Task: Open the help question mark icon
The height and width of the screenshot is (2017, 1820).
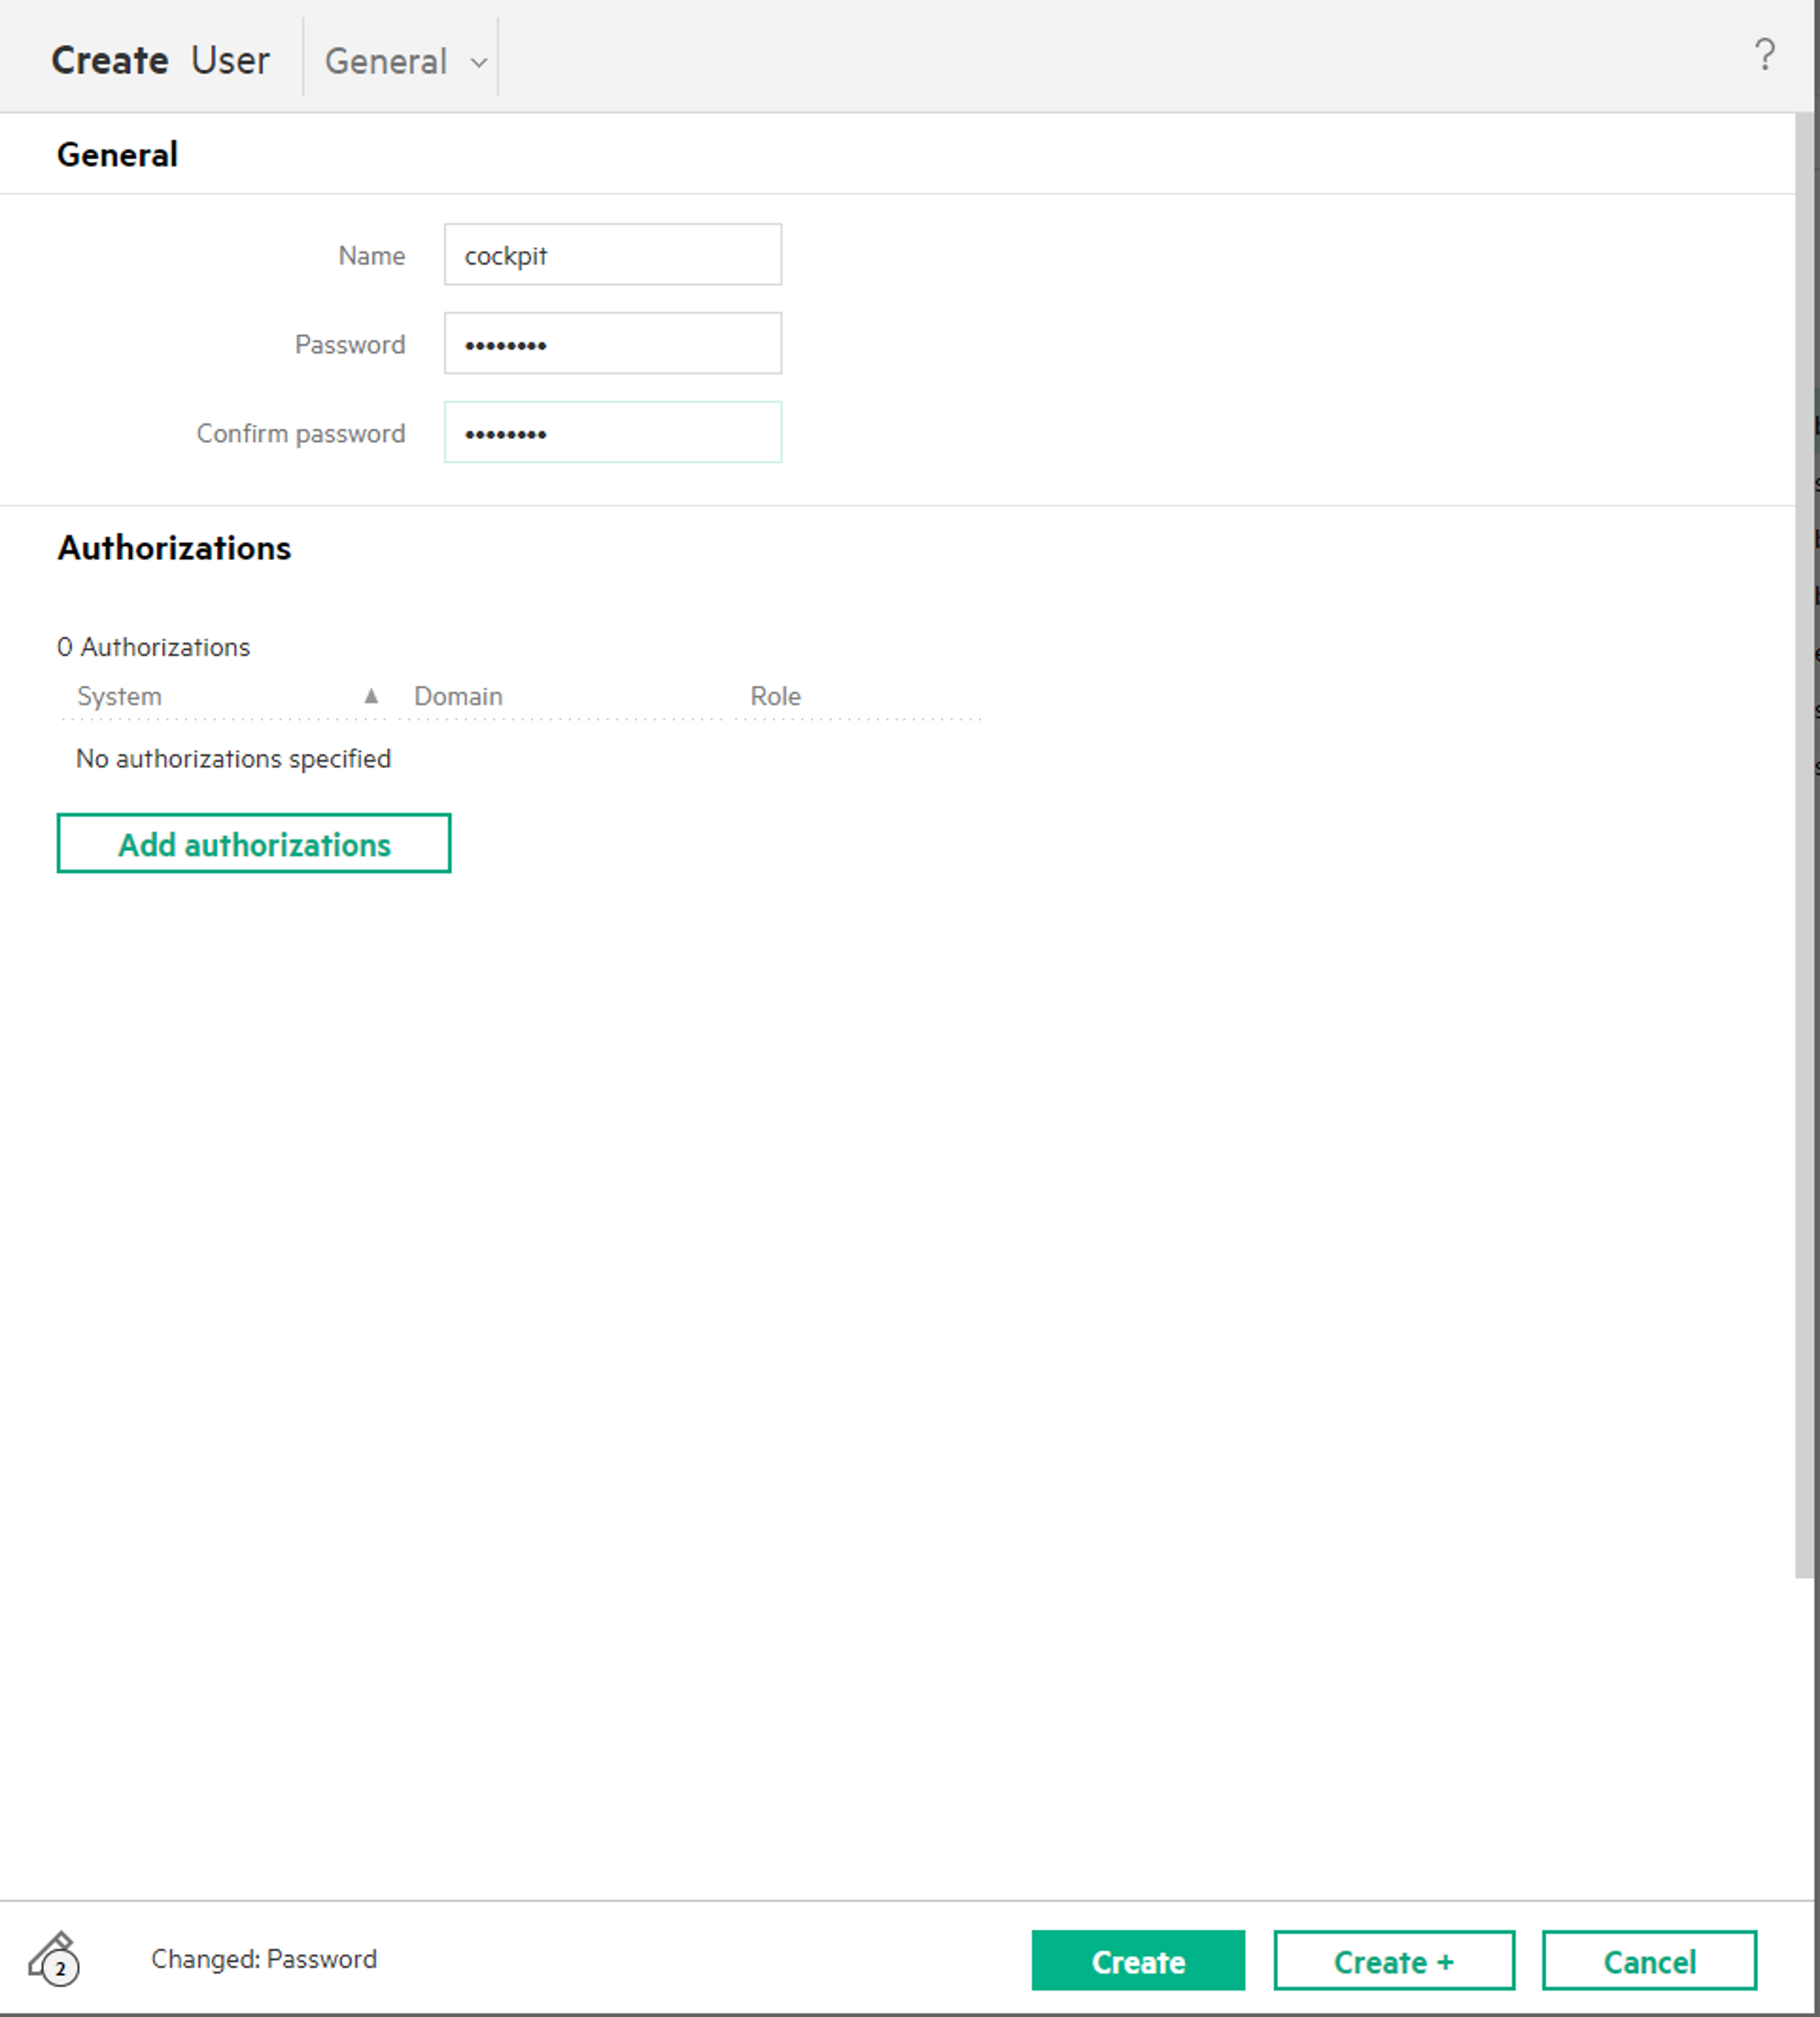Action: (x=1764, y=54)
